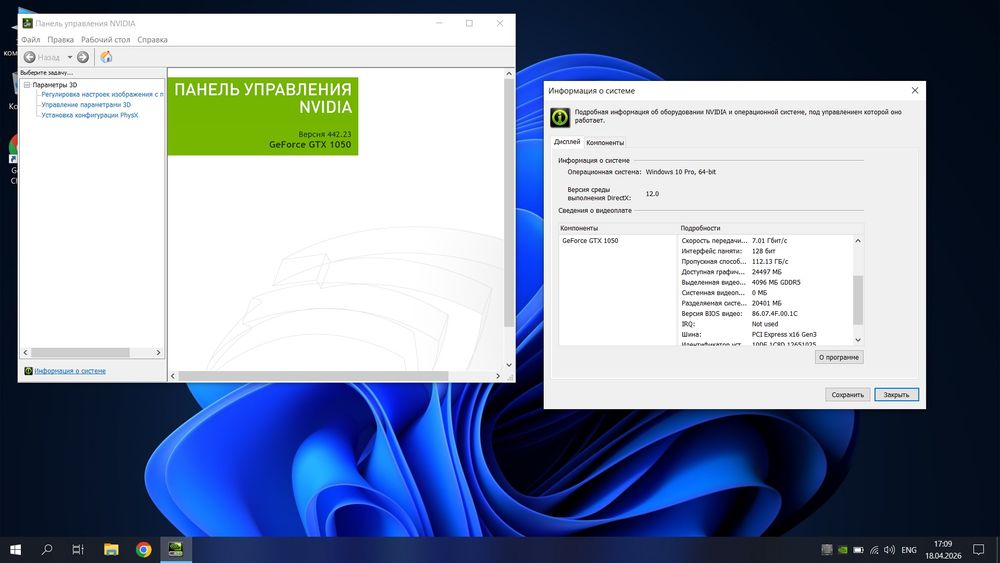Open File Explorer from the taskbar
This screenshot has height=563, width=1000.
111,549
